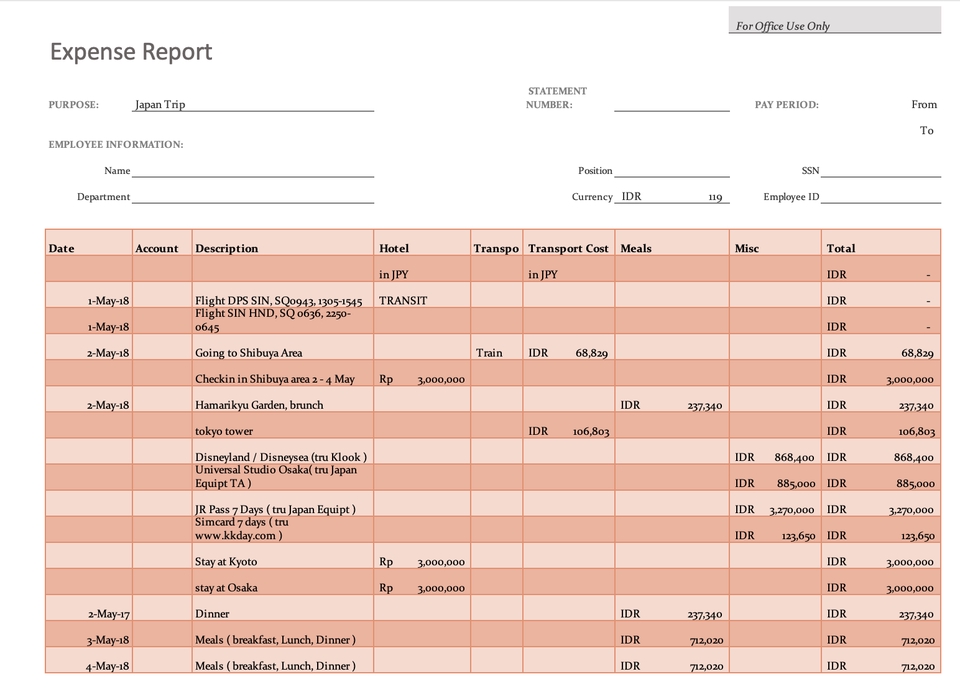This screenshot has height=692, width=960.
Task: Click hotel amount in Stay at Kyoto row
Action: pos(422,555)
